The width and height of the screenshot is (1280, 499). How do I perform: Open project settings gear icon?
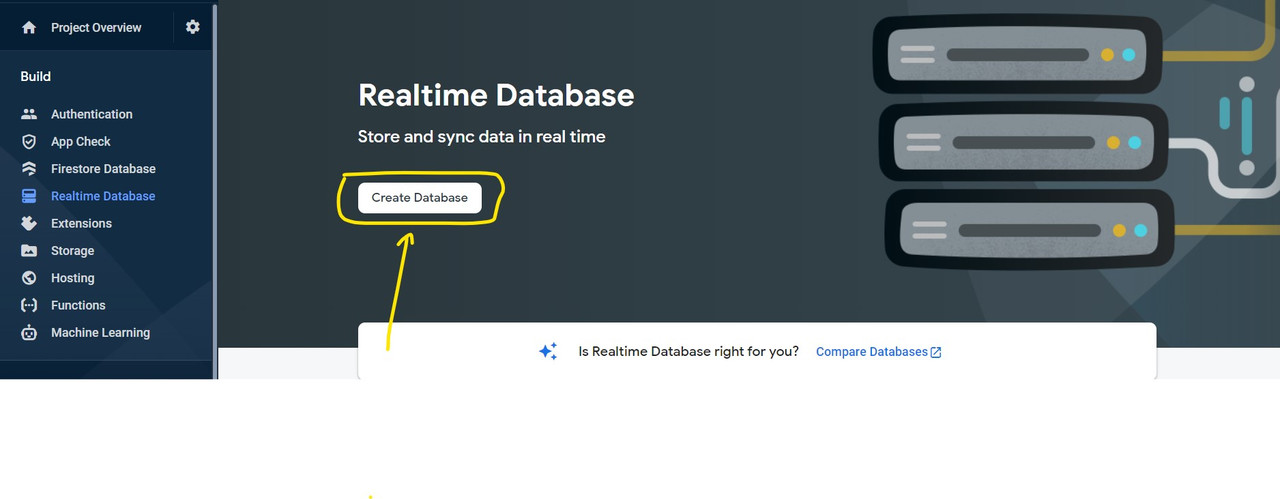pos(193,27)
